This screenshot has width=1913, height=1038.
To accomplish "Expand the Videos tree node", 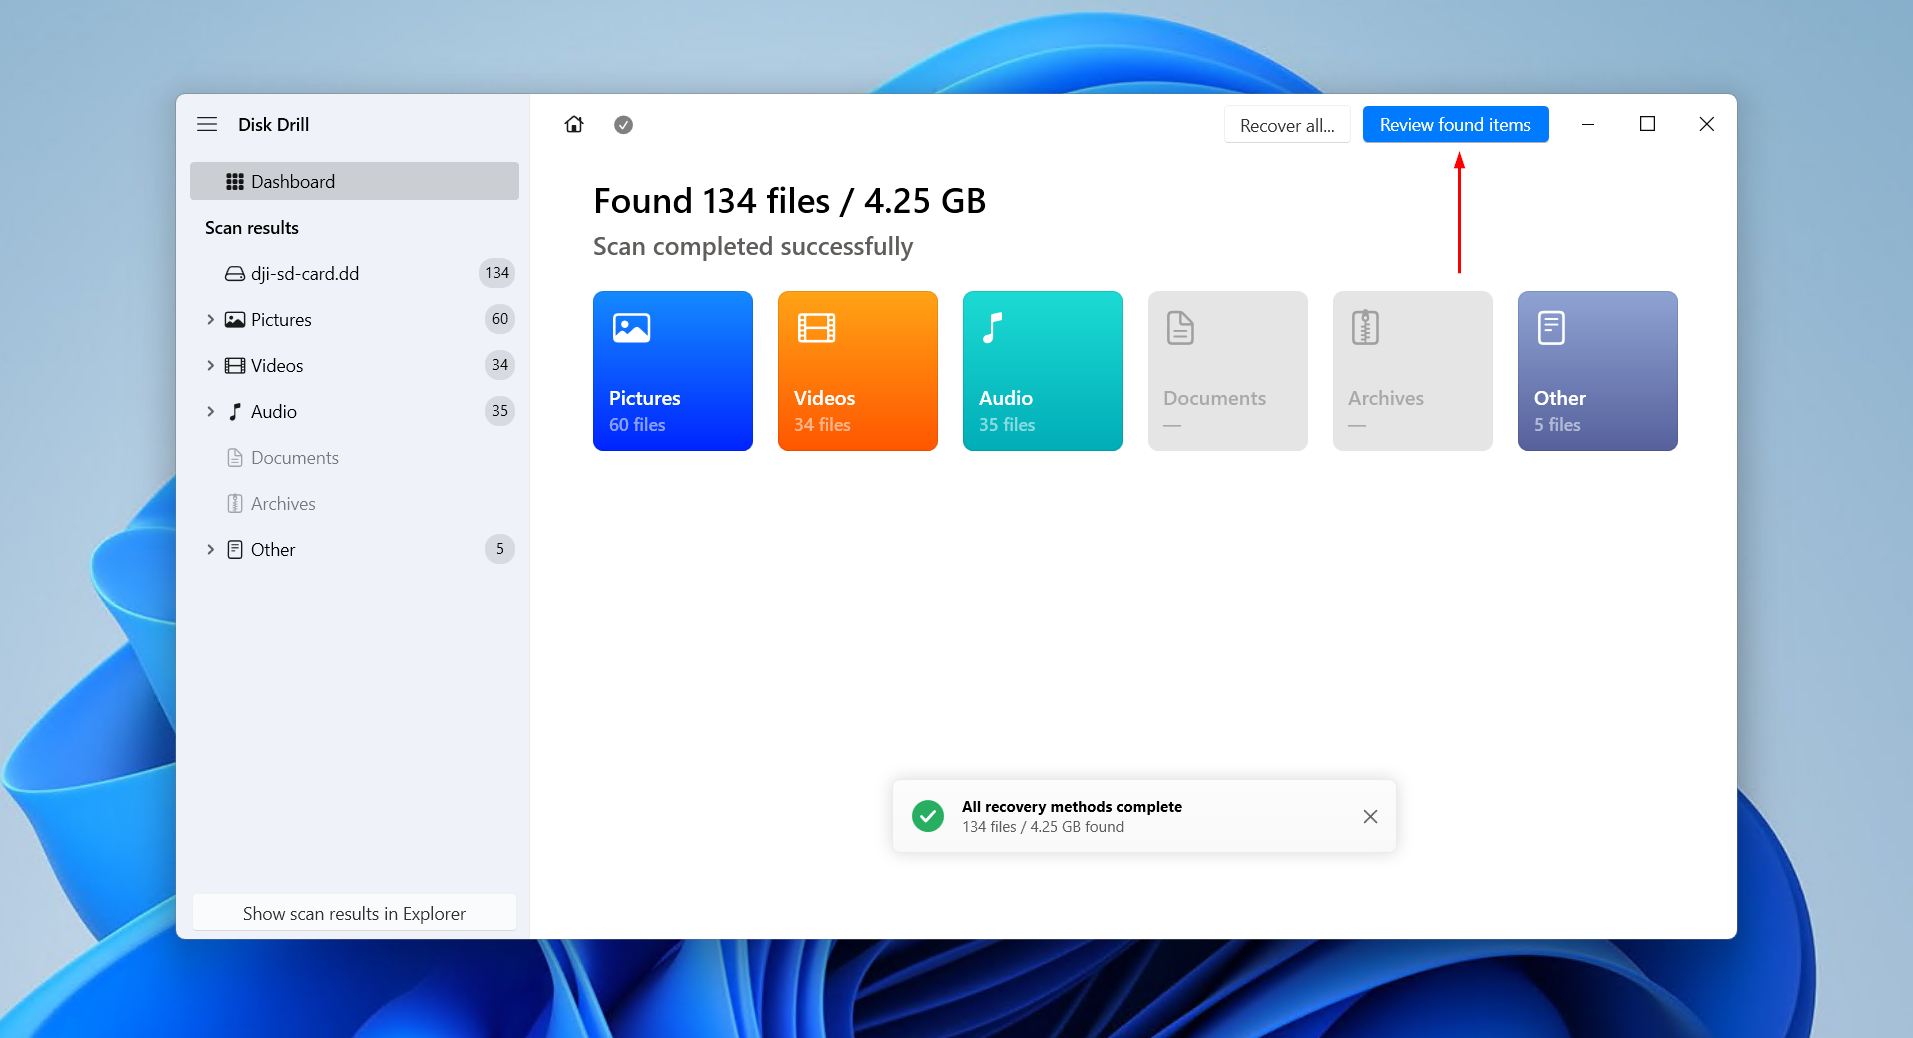I will click(x=210, y=365).
